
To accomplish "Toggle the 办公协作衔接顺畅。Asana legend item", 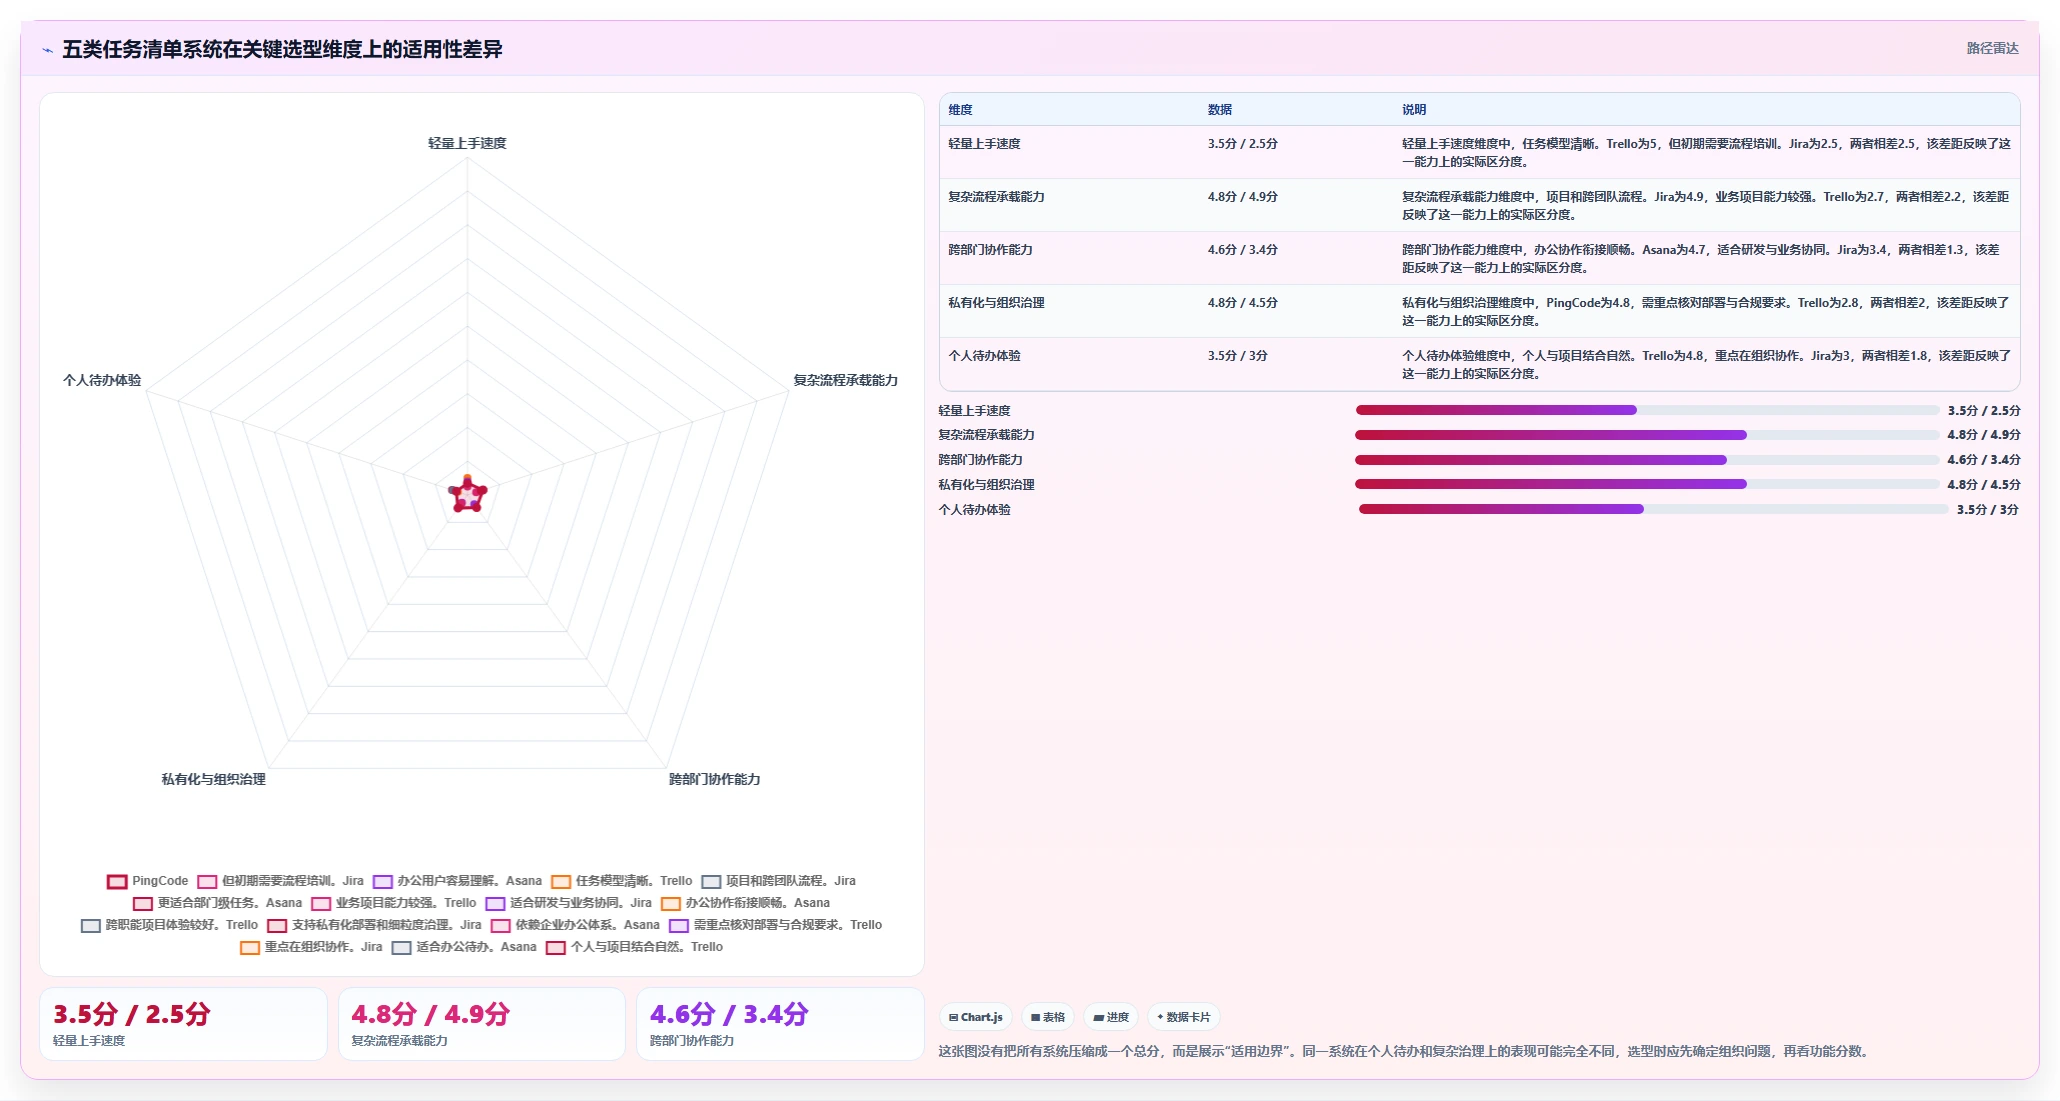I will pyautogui.click(x=745, y=903).
